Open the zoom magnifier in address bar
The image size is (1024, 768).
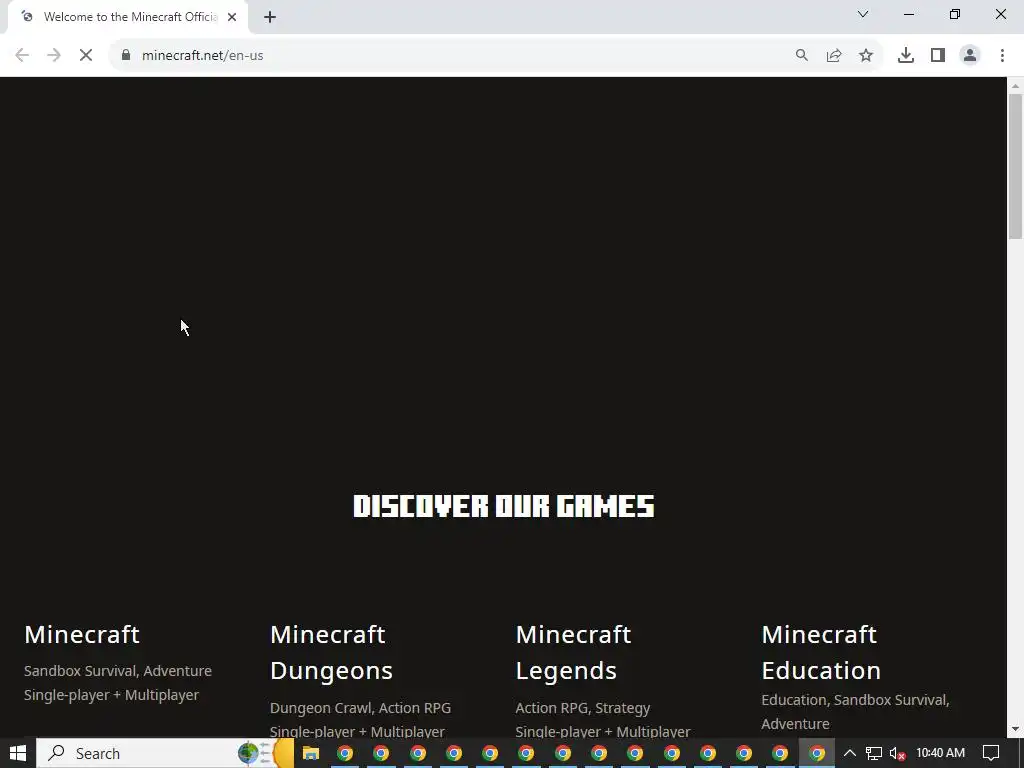click(x=801, y=56)
